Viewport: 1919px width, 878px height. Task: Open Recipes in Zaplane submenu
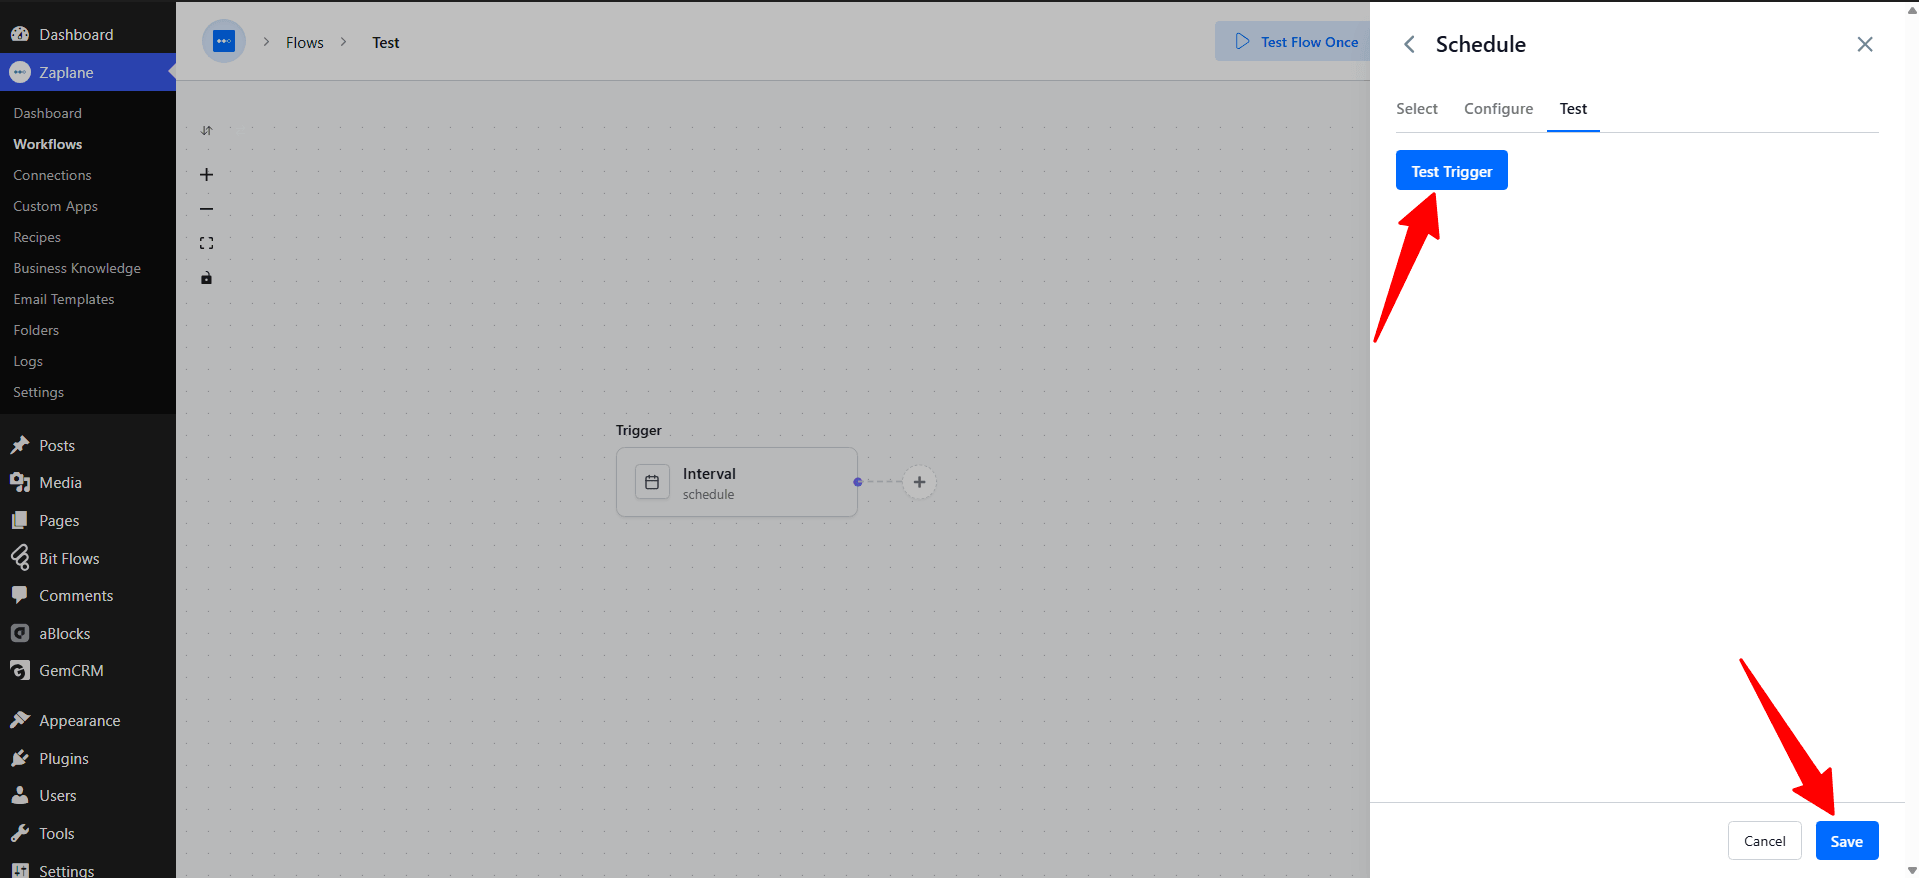point(37,237)
